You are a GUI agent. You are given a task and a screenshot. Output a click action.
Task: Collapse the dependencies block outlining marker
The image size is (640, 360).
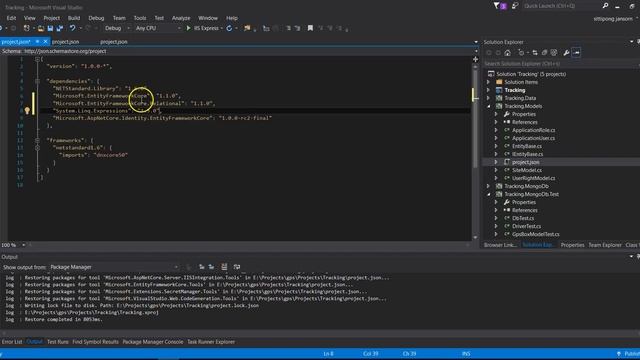(37, 81)
